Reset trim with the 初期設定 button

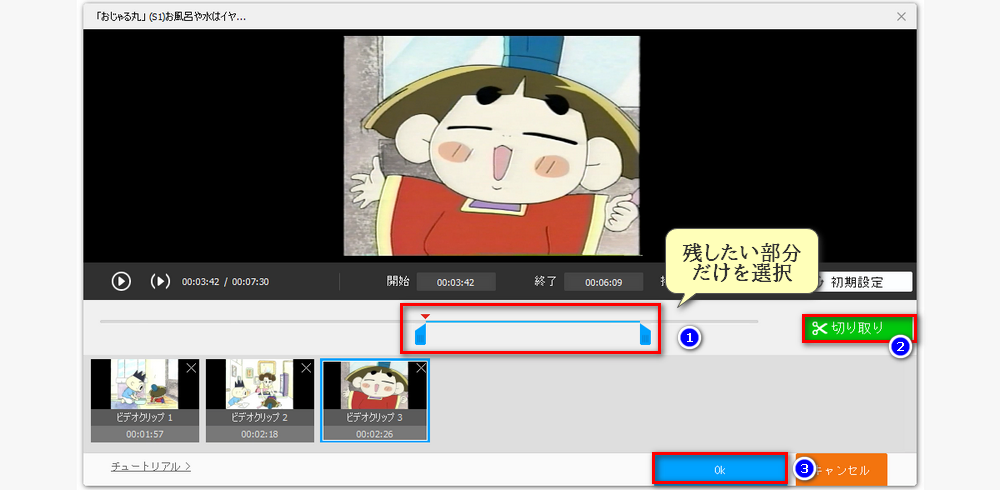coord(864,282)
